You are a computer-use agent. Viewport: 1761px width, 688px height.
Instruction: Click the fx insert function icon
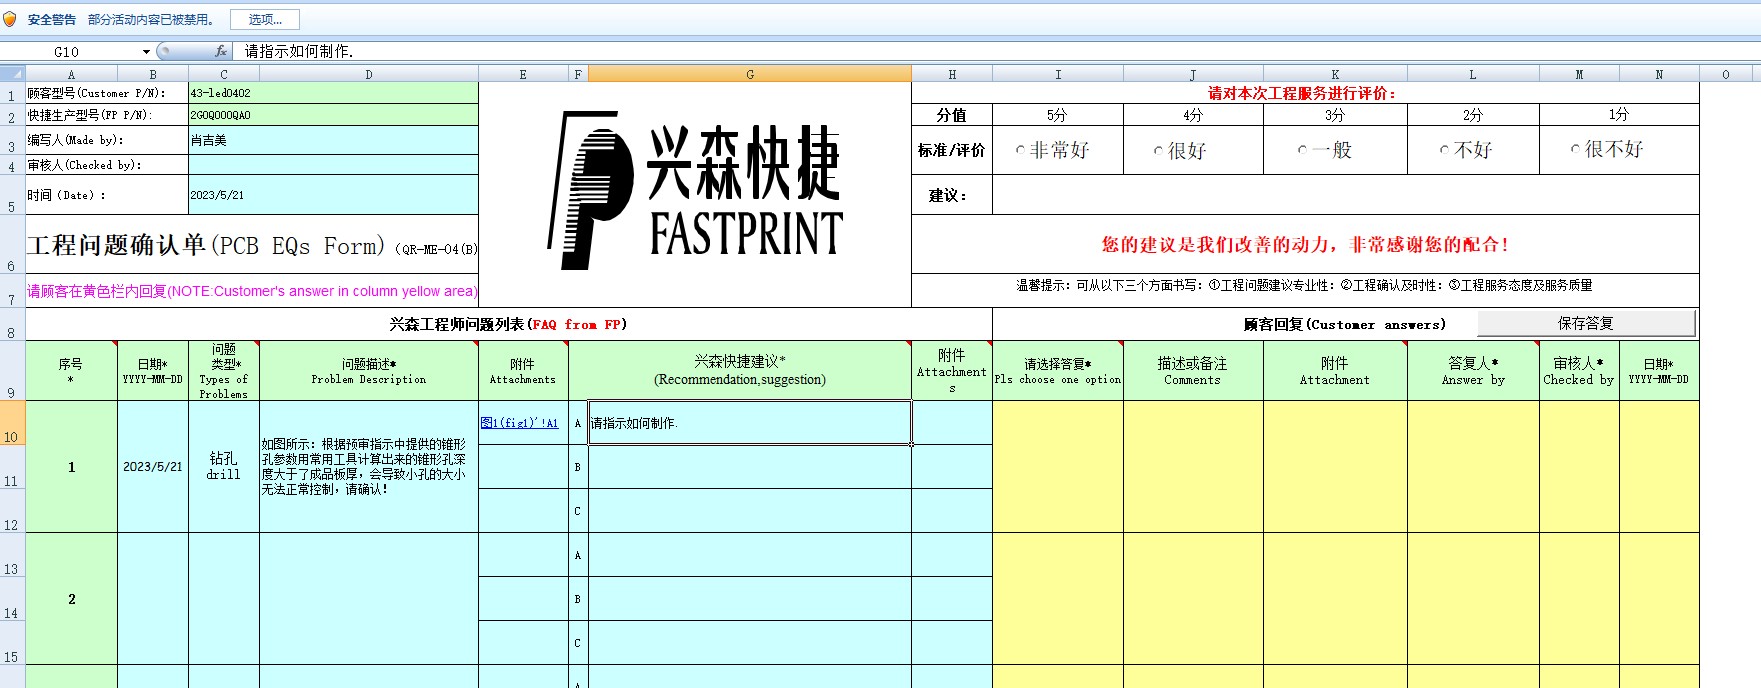tap(221, 51)
